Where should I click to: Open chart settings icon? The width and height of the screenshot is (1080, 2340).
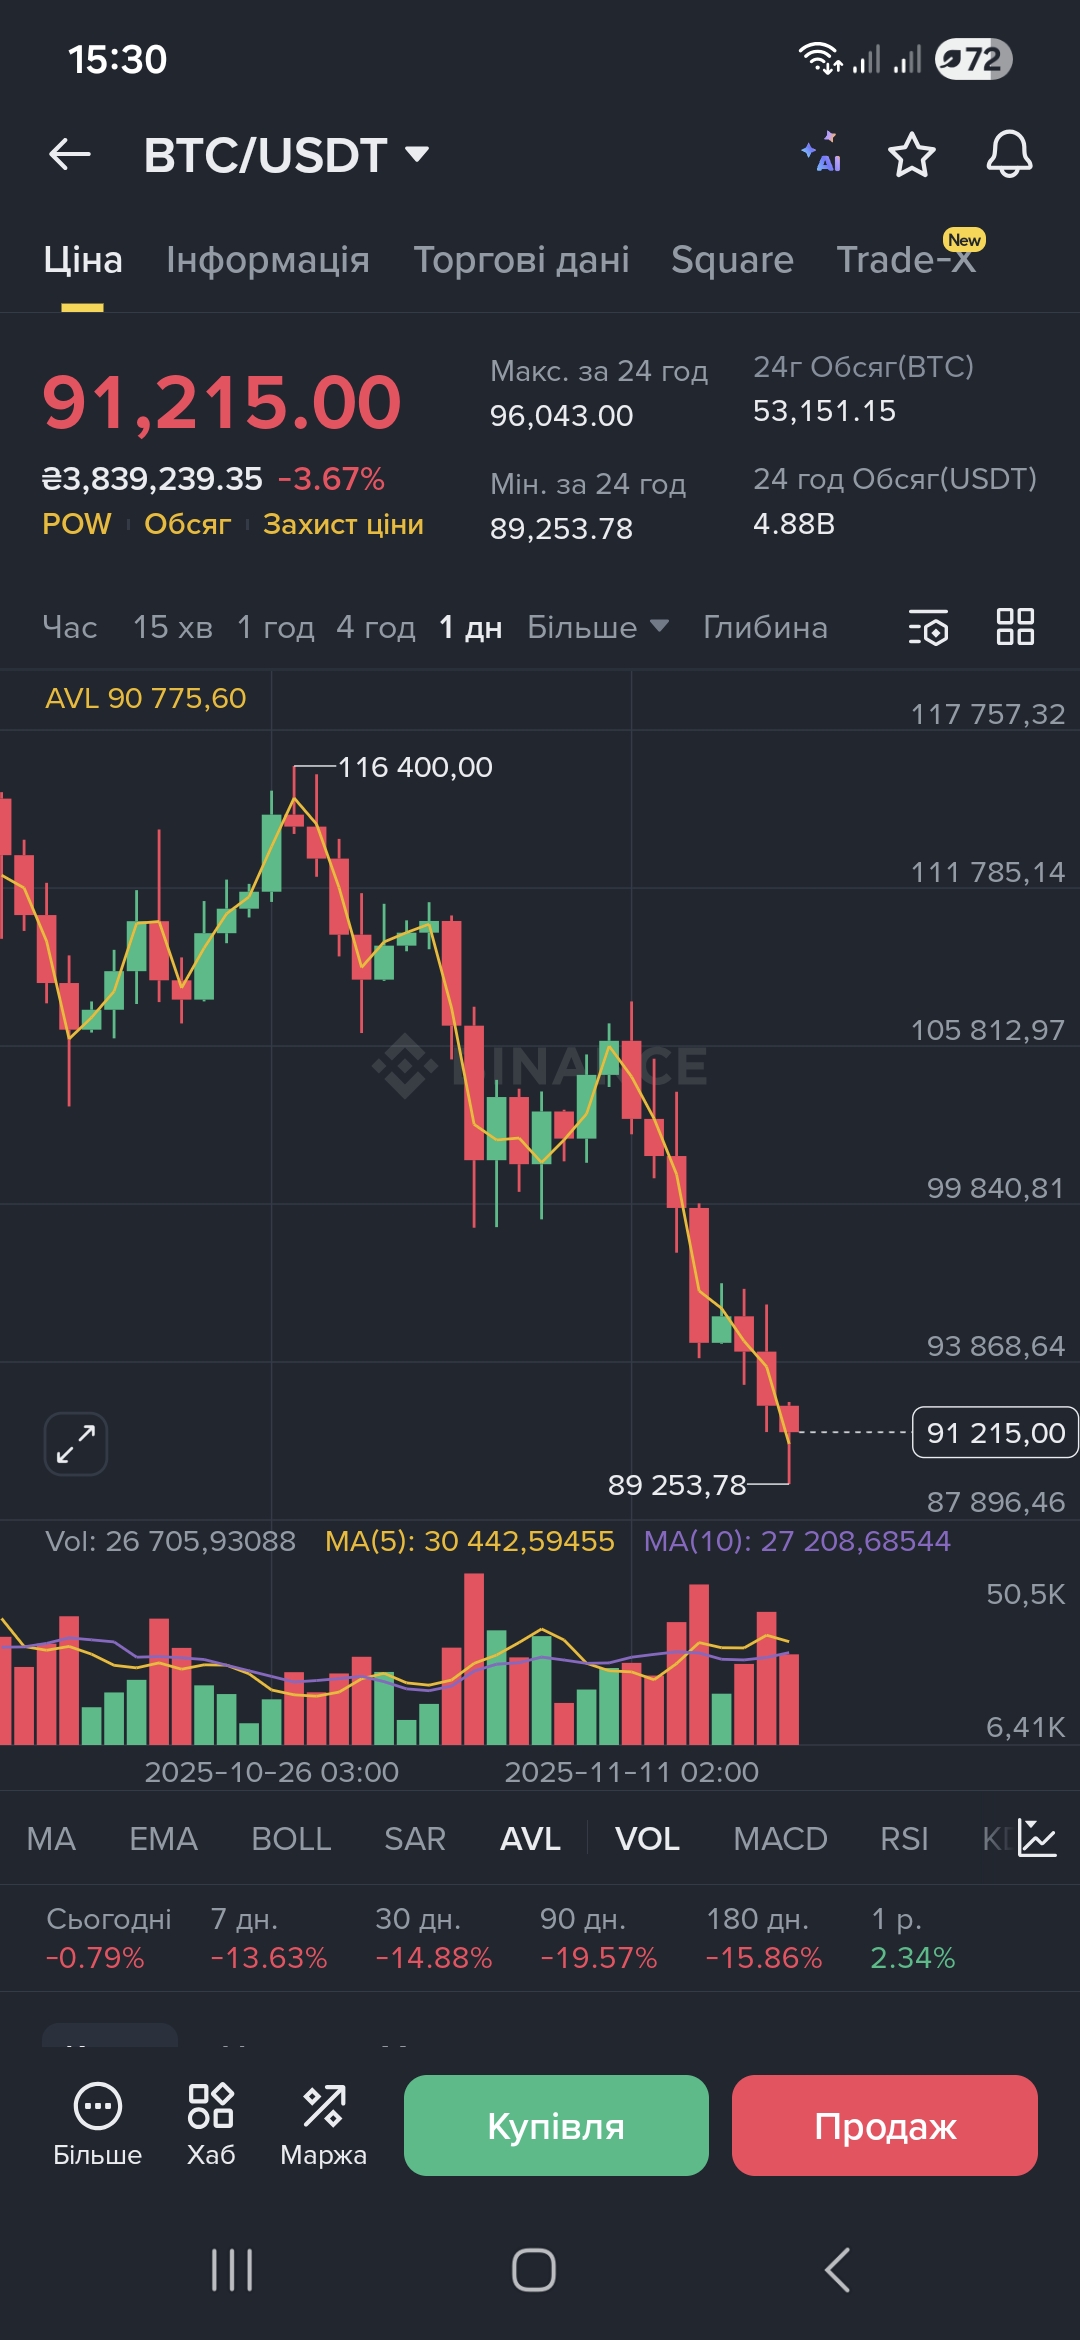click(928, 628)
